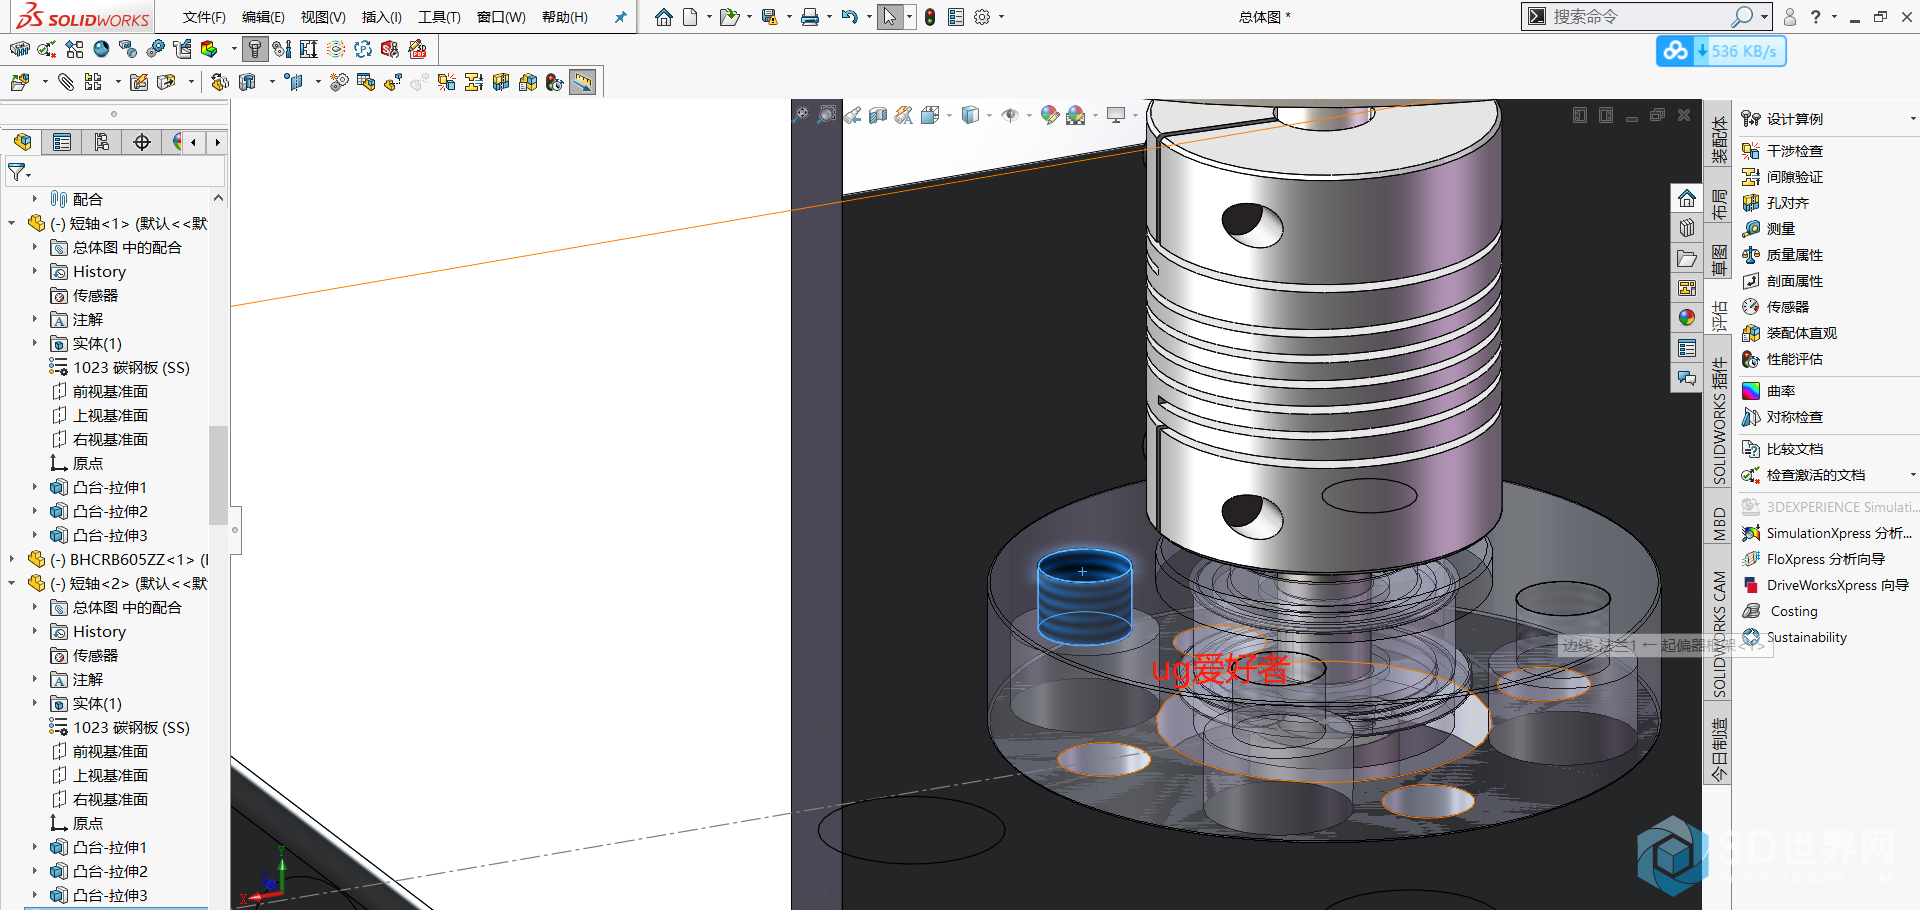1920x910 pixels.
Task: Expand 凸台-拉伸1 under 短轴<1>
Action: 34,487
